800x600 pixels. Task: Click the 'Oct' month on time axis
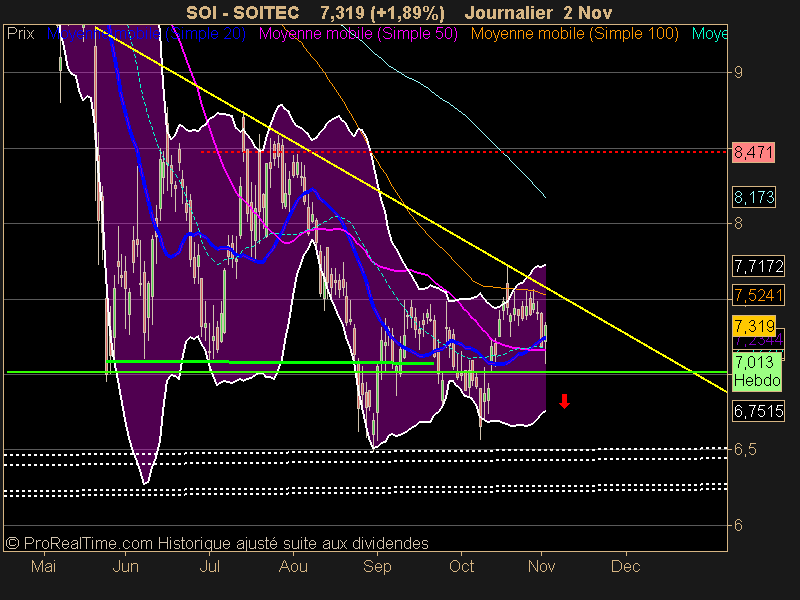click(x=461, y=566)
